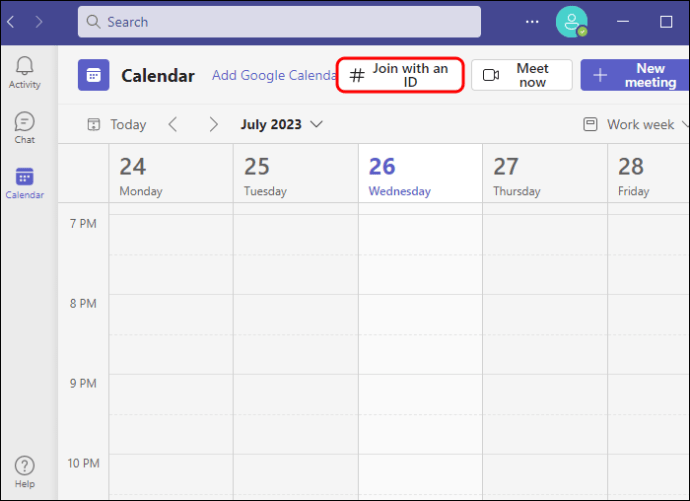Screen dimensions: 690x501
Task: Expand the July 2023 month picker
Action: (282, 124)
